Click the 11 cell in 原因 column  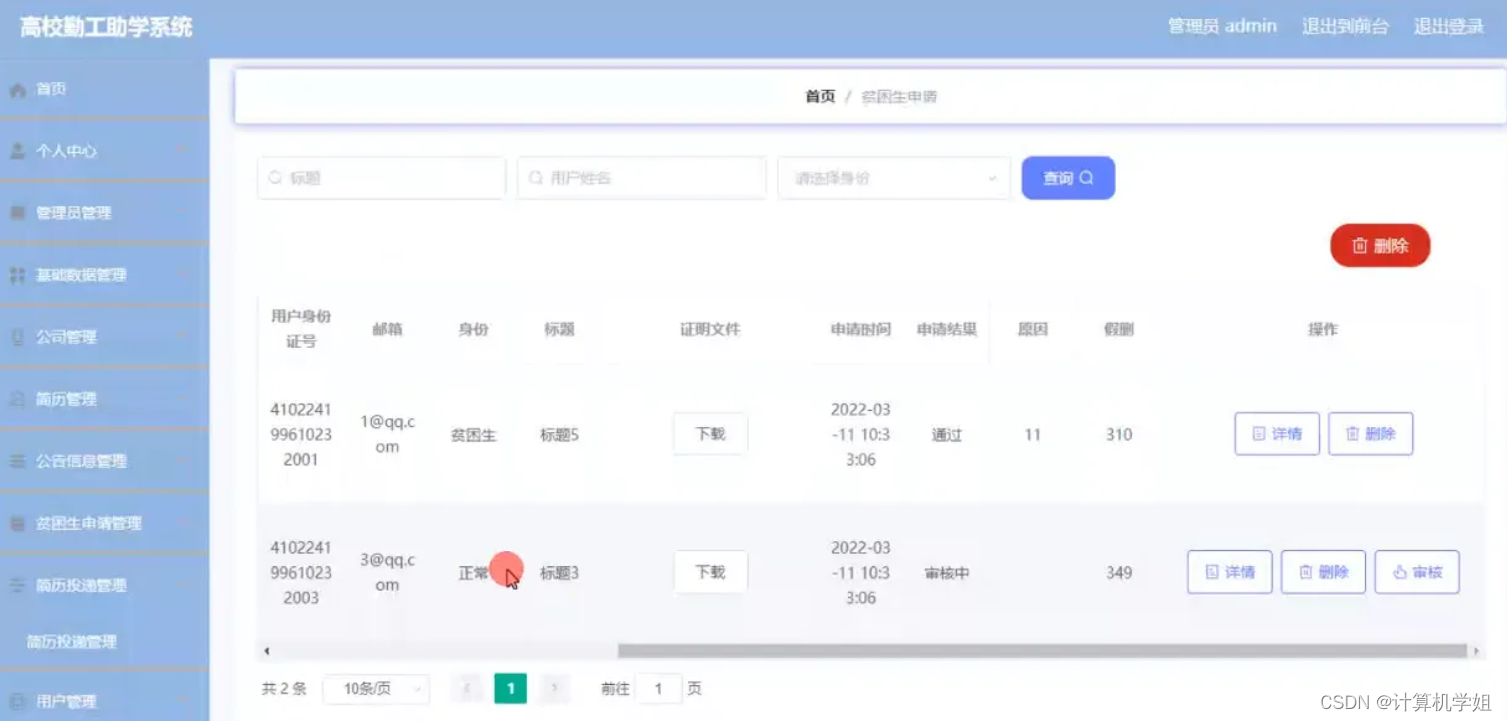click(x=1033, y=434)
